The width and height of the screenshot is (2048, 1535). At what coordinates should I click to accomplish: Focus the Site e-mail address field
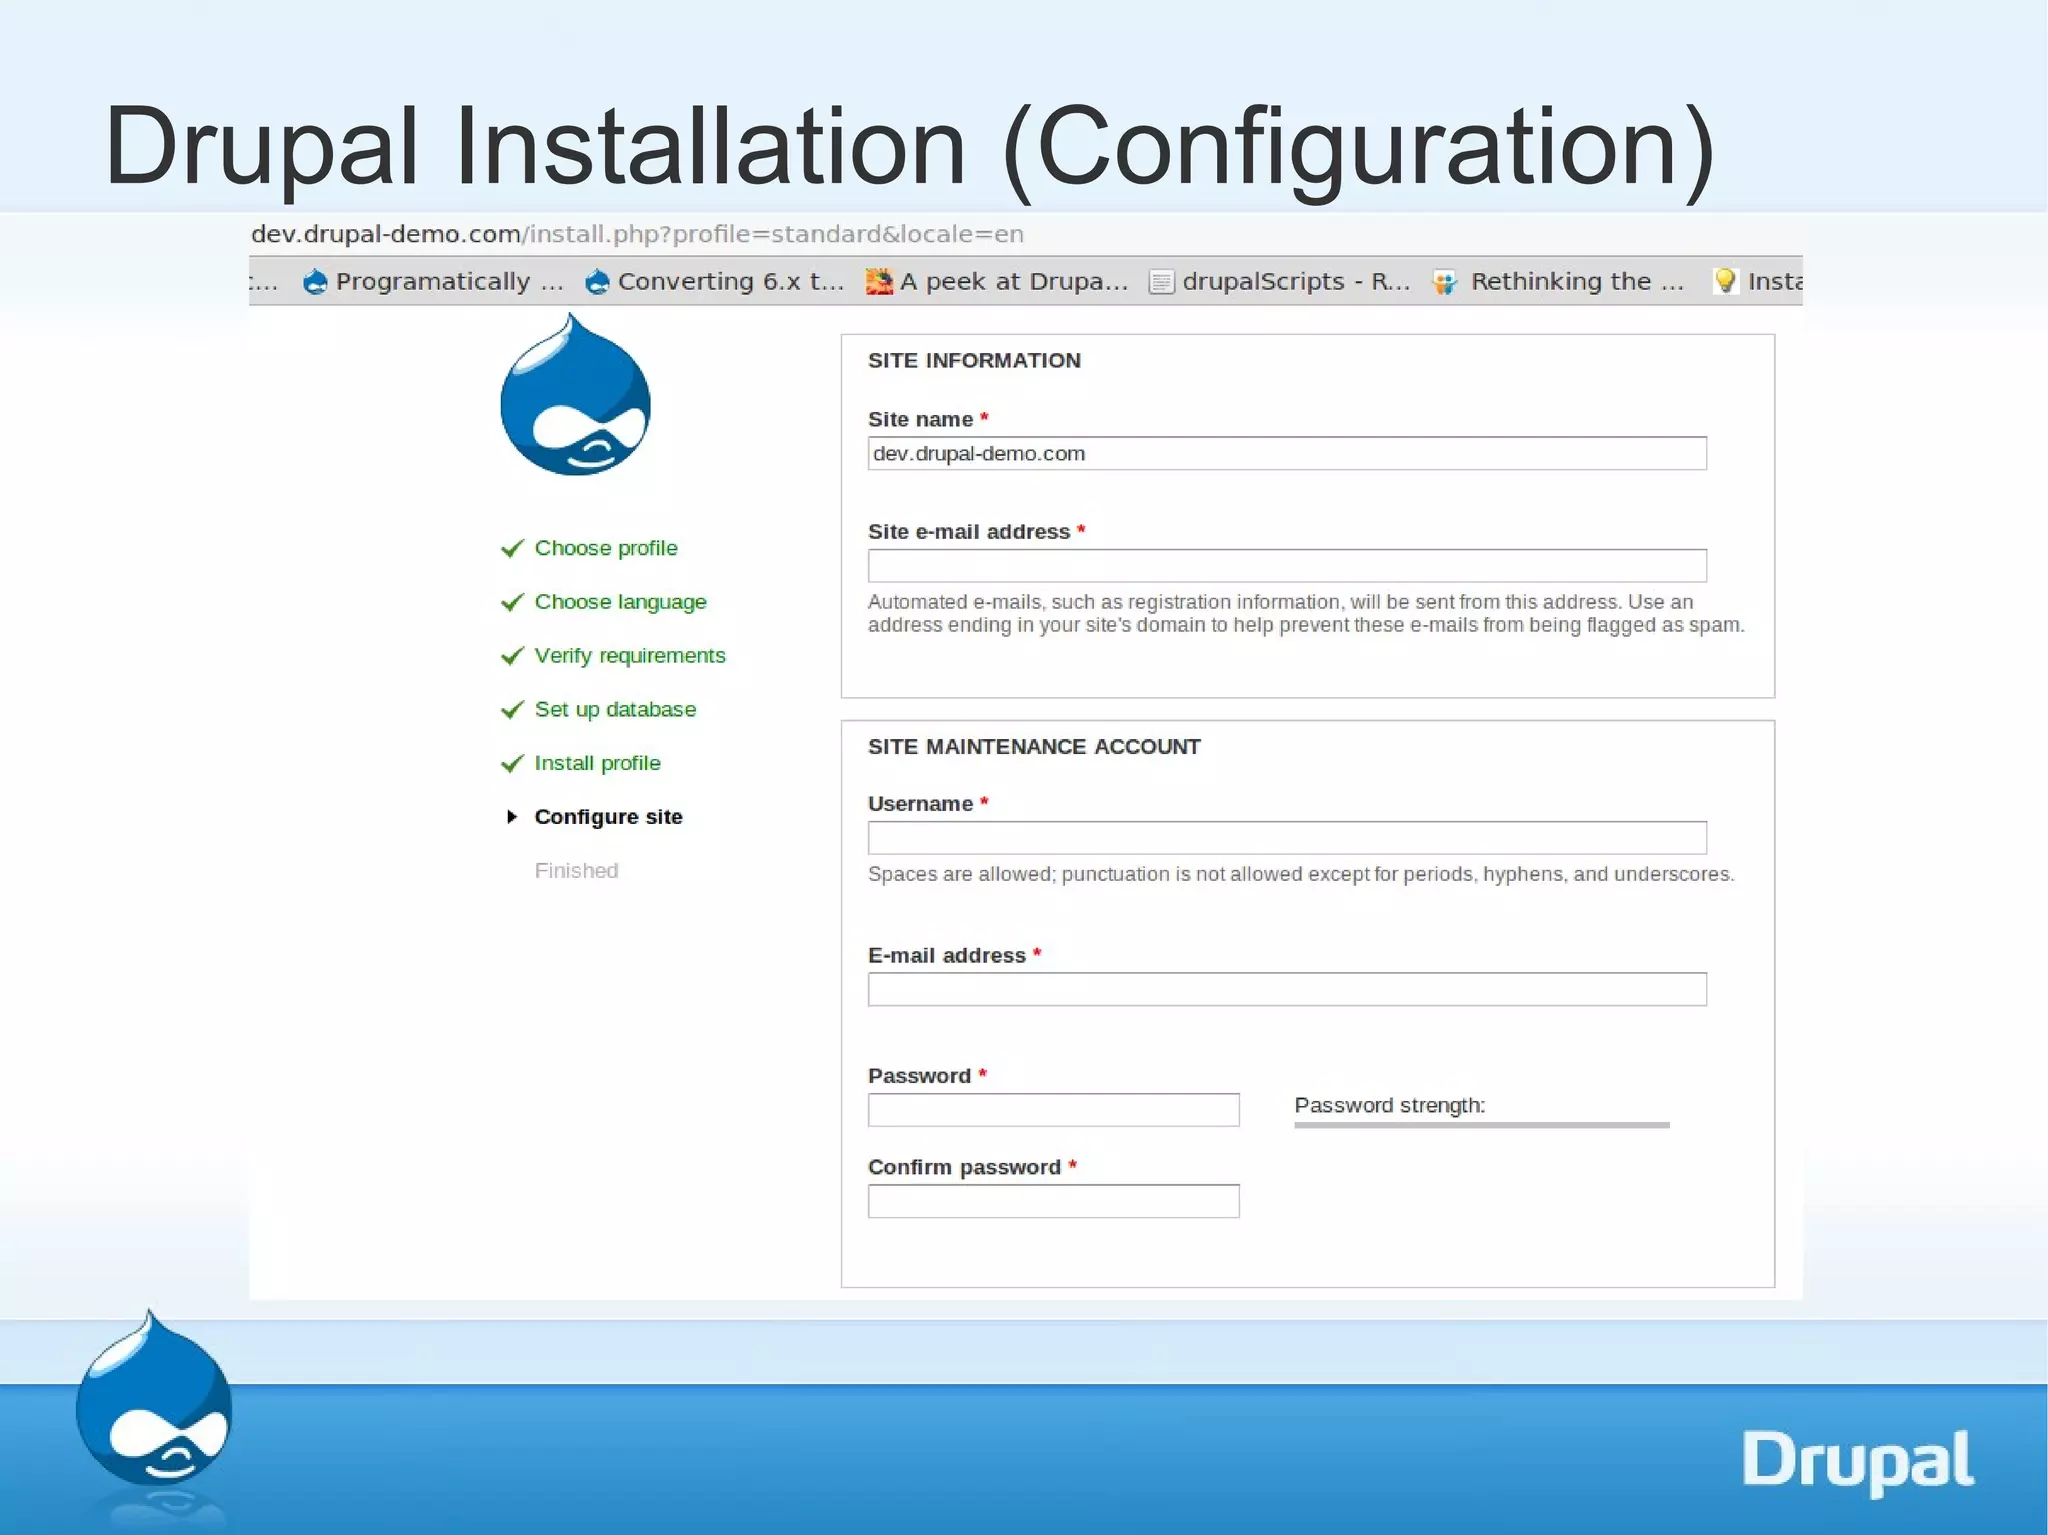1287,565
